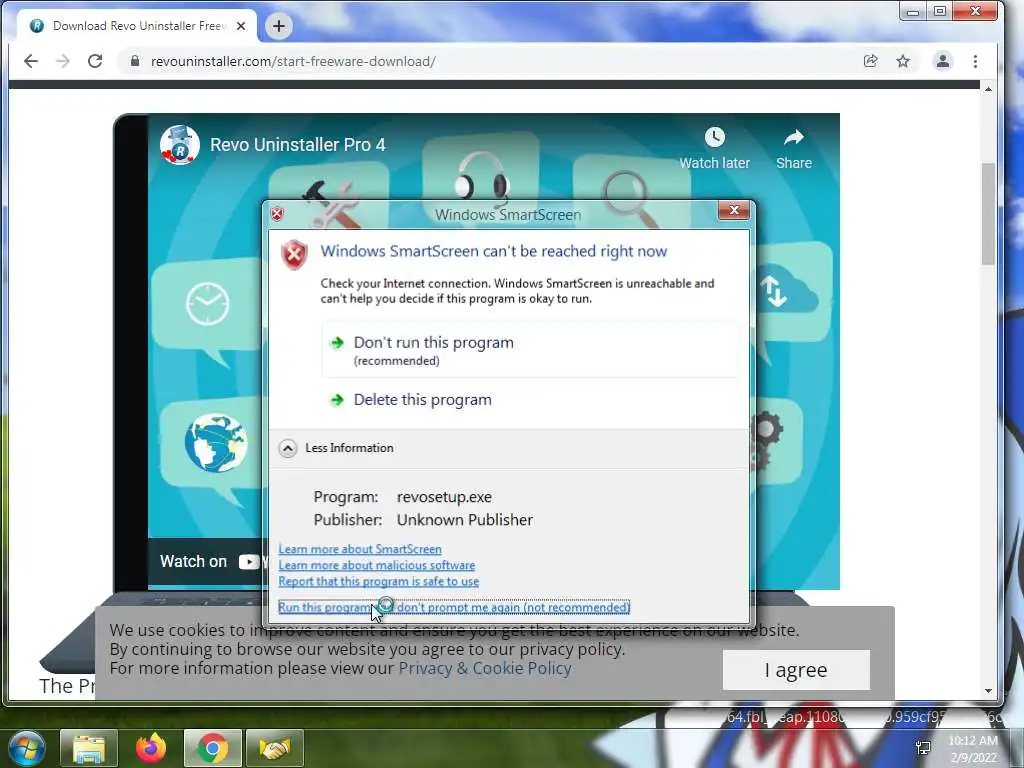
Task: Click the program name revosetup.exe
Action: pyautogui.click(x=444, y=497)
